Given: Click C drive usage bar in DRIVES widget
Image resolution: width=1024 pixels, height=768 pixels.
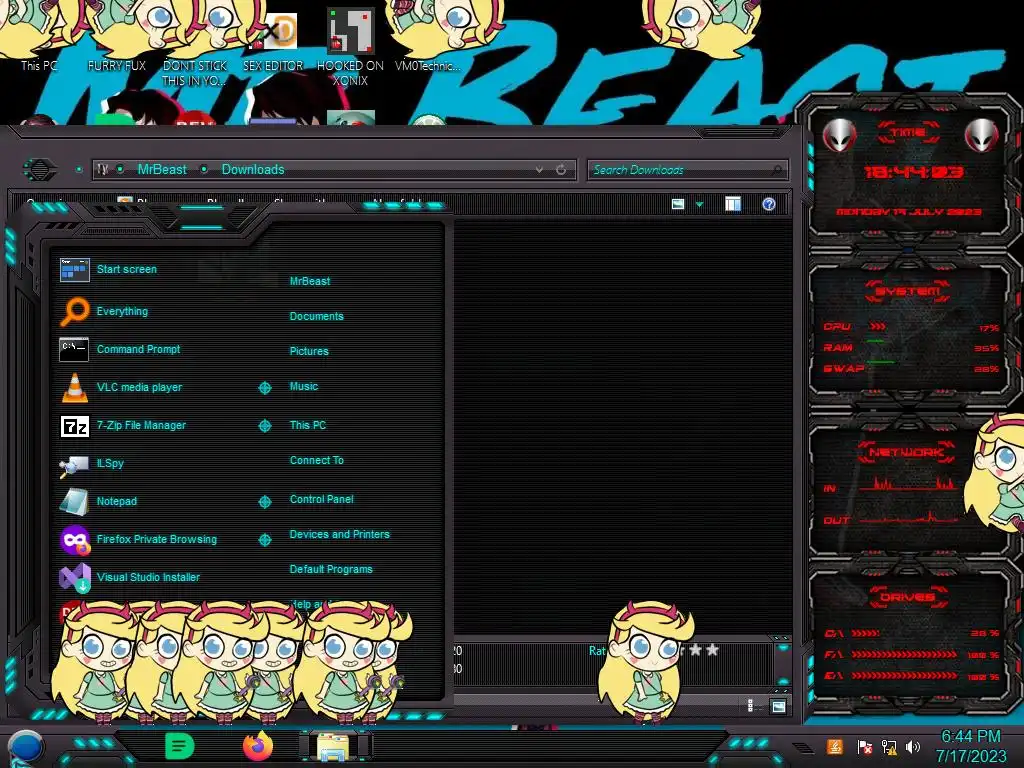Looking at the screenshot, I should [866, 633].
